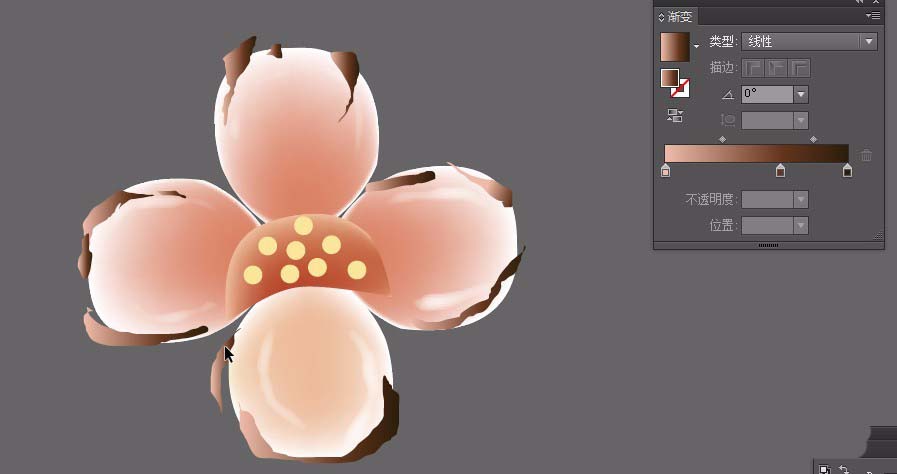Click the Reverse Gradient icon
The height and width of the screenshot is (474, 897).
(675, 116)
